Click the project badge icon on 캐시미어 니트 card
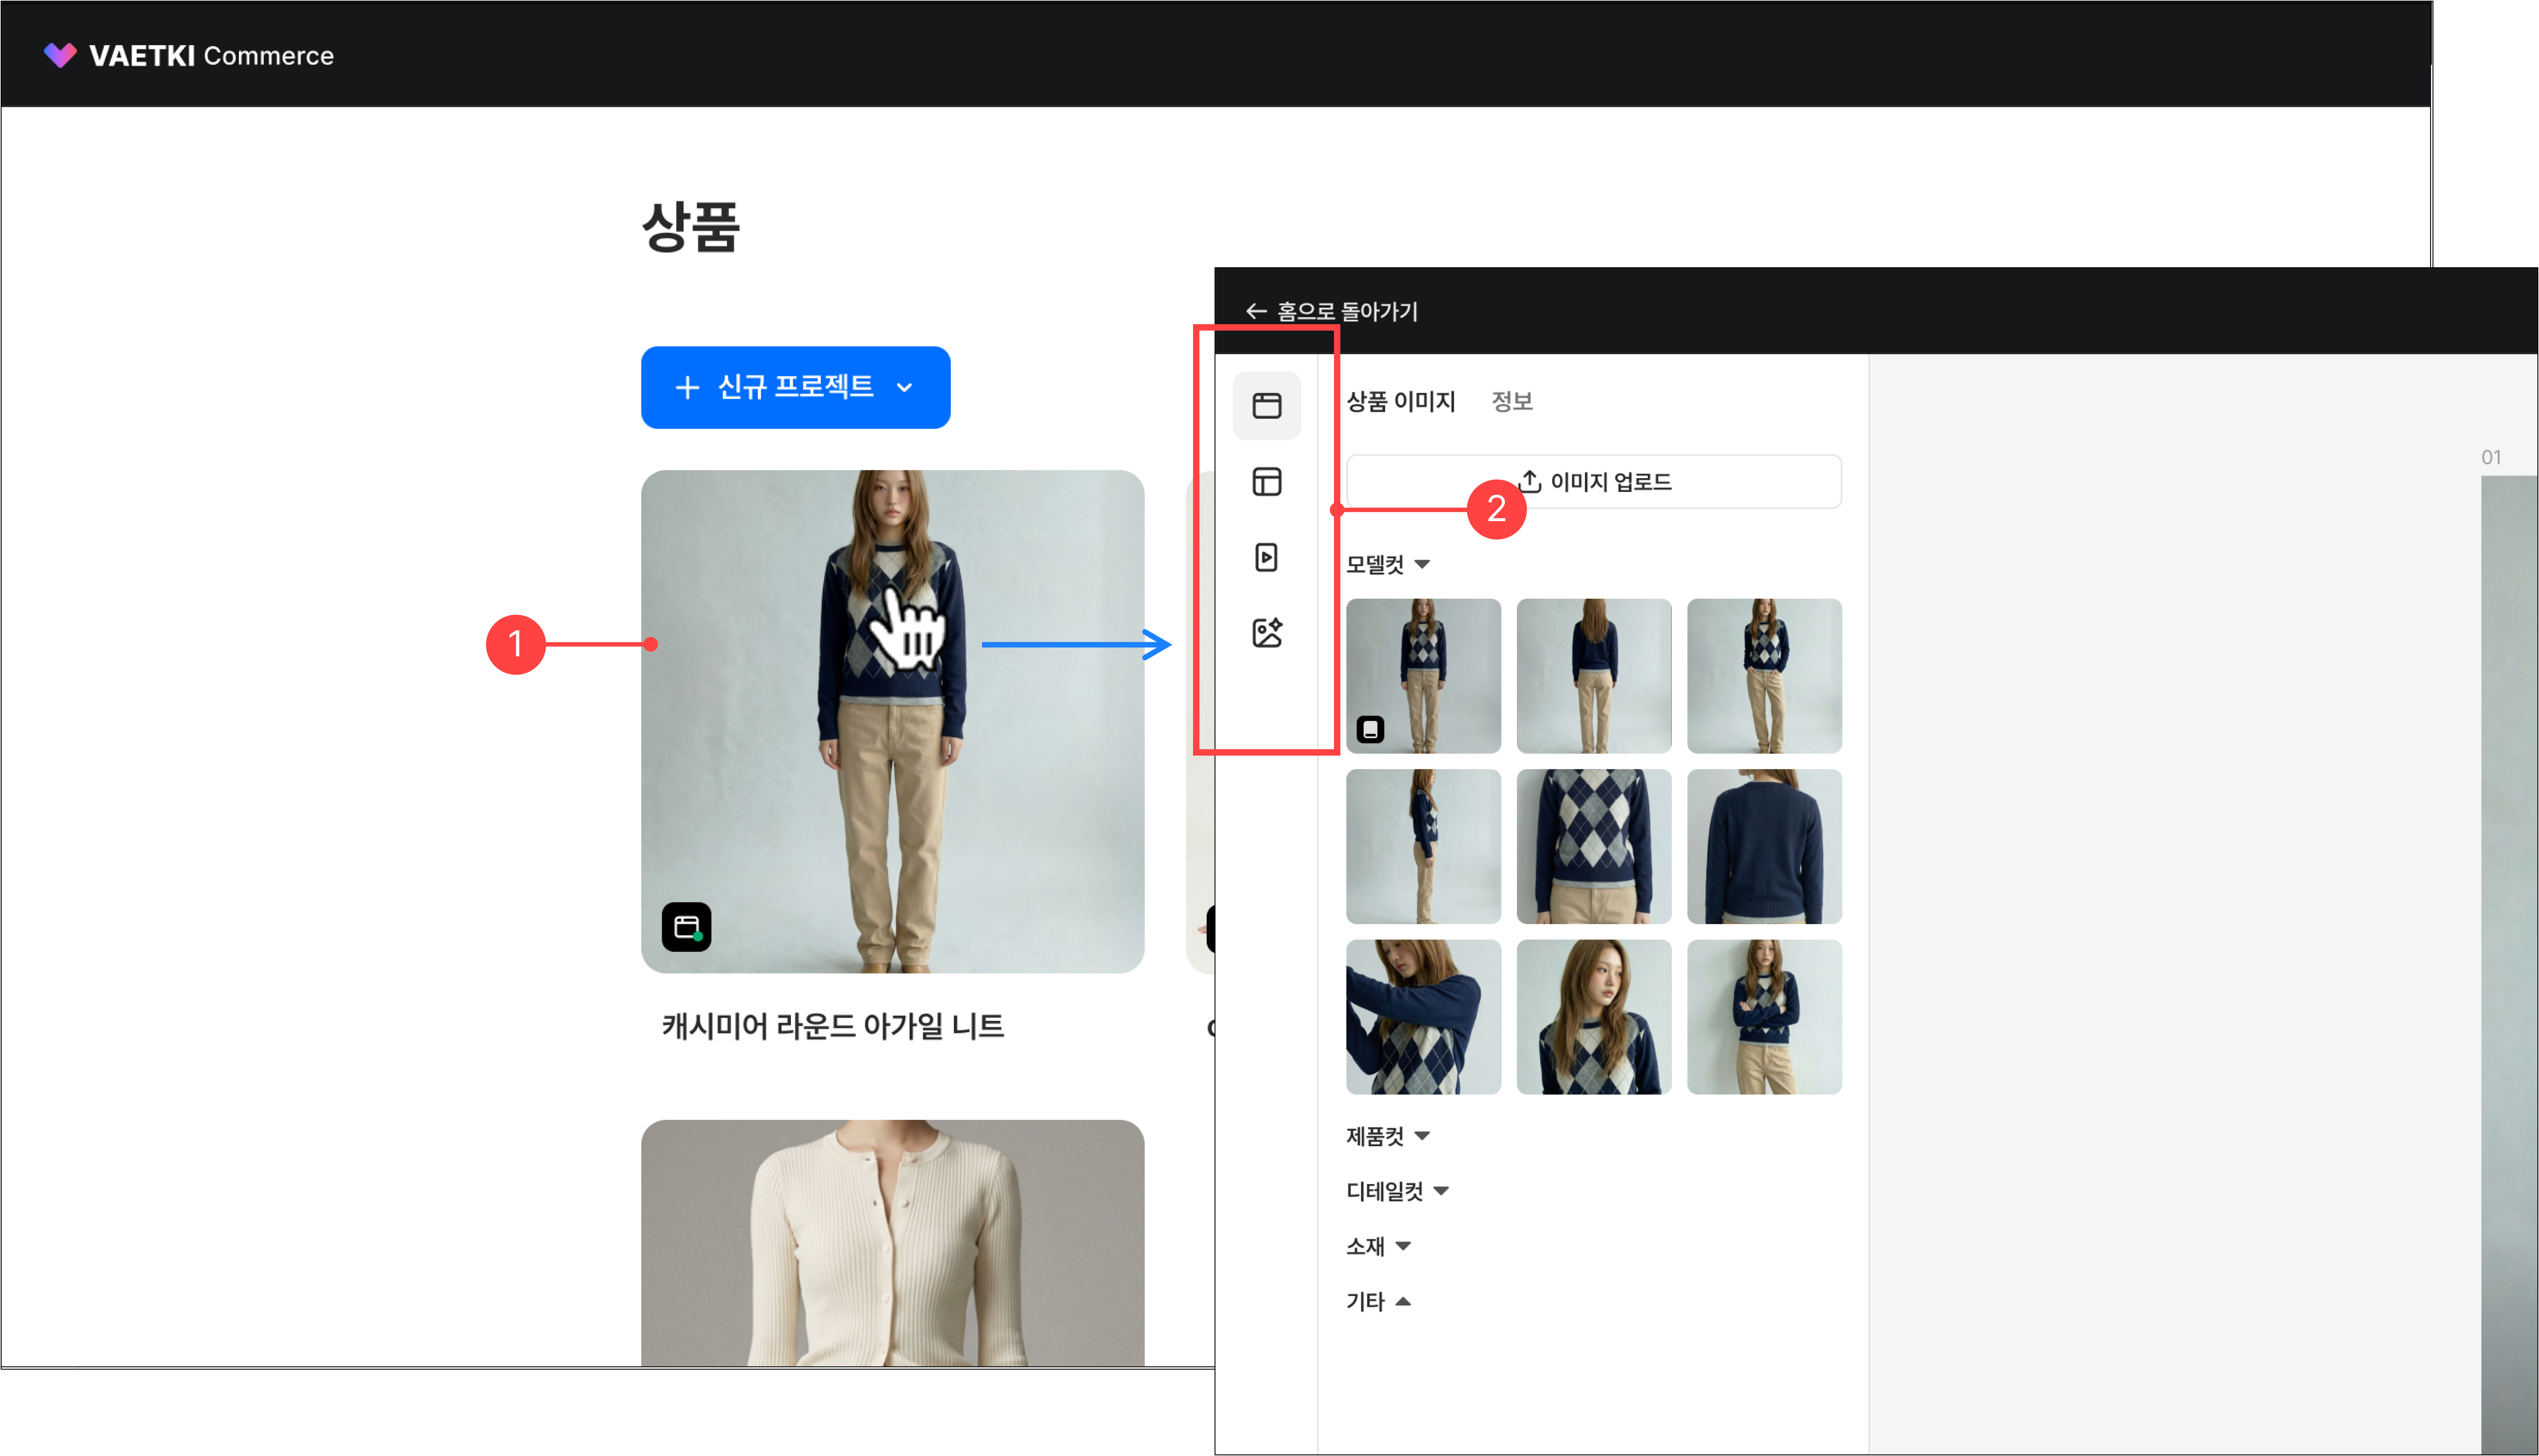This screenshot has height=1456, width=2539. pyautogui.click(x=686, y=927)
